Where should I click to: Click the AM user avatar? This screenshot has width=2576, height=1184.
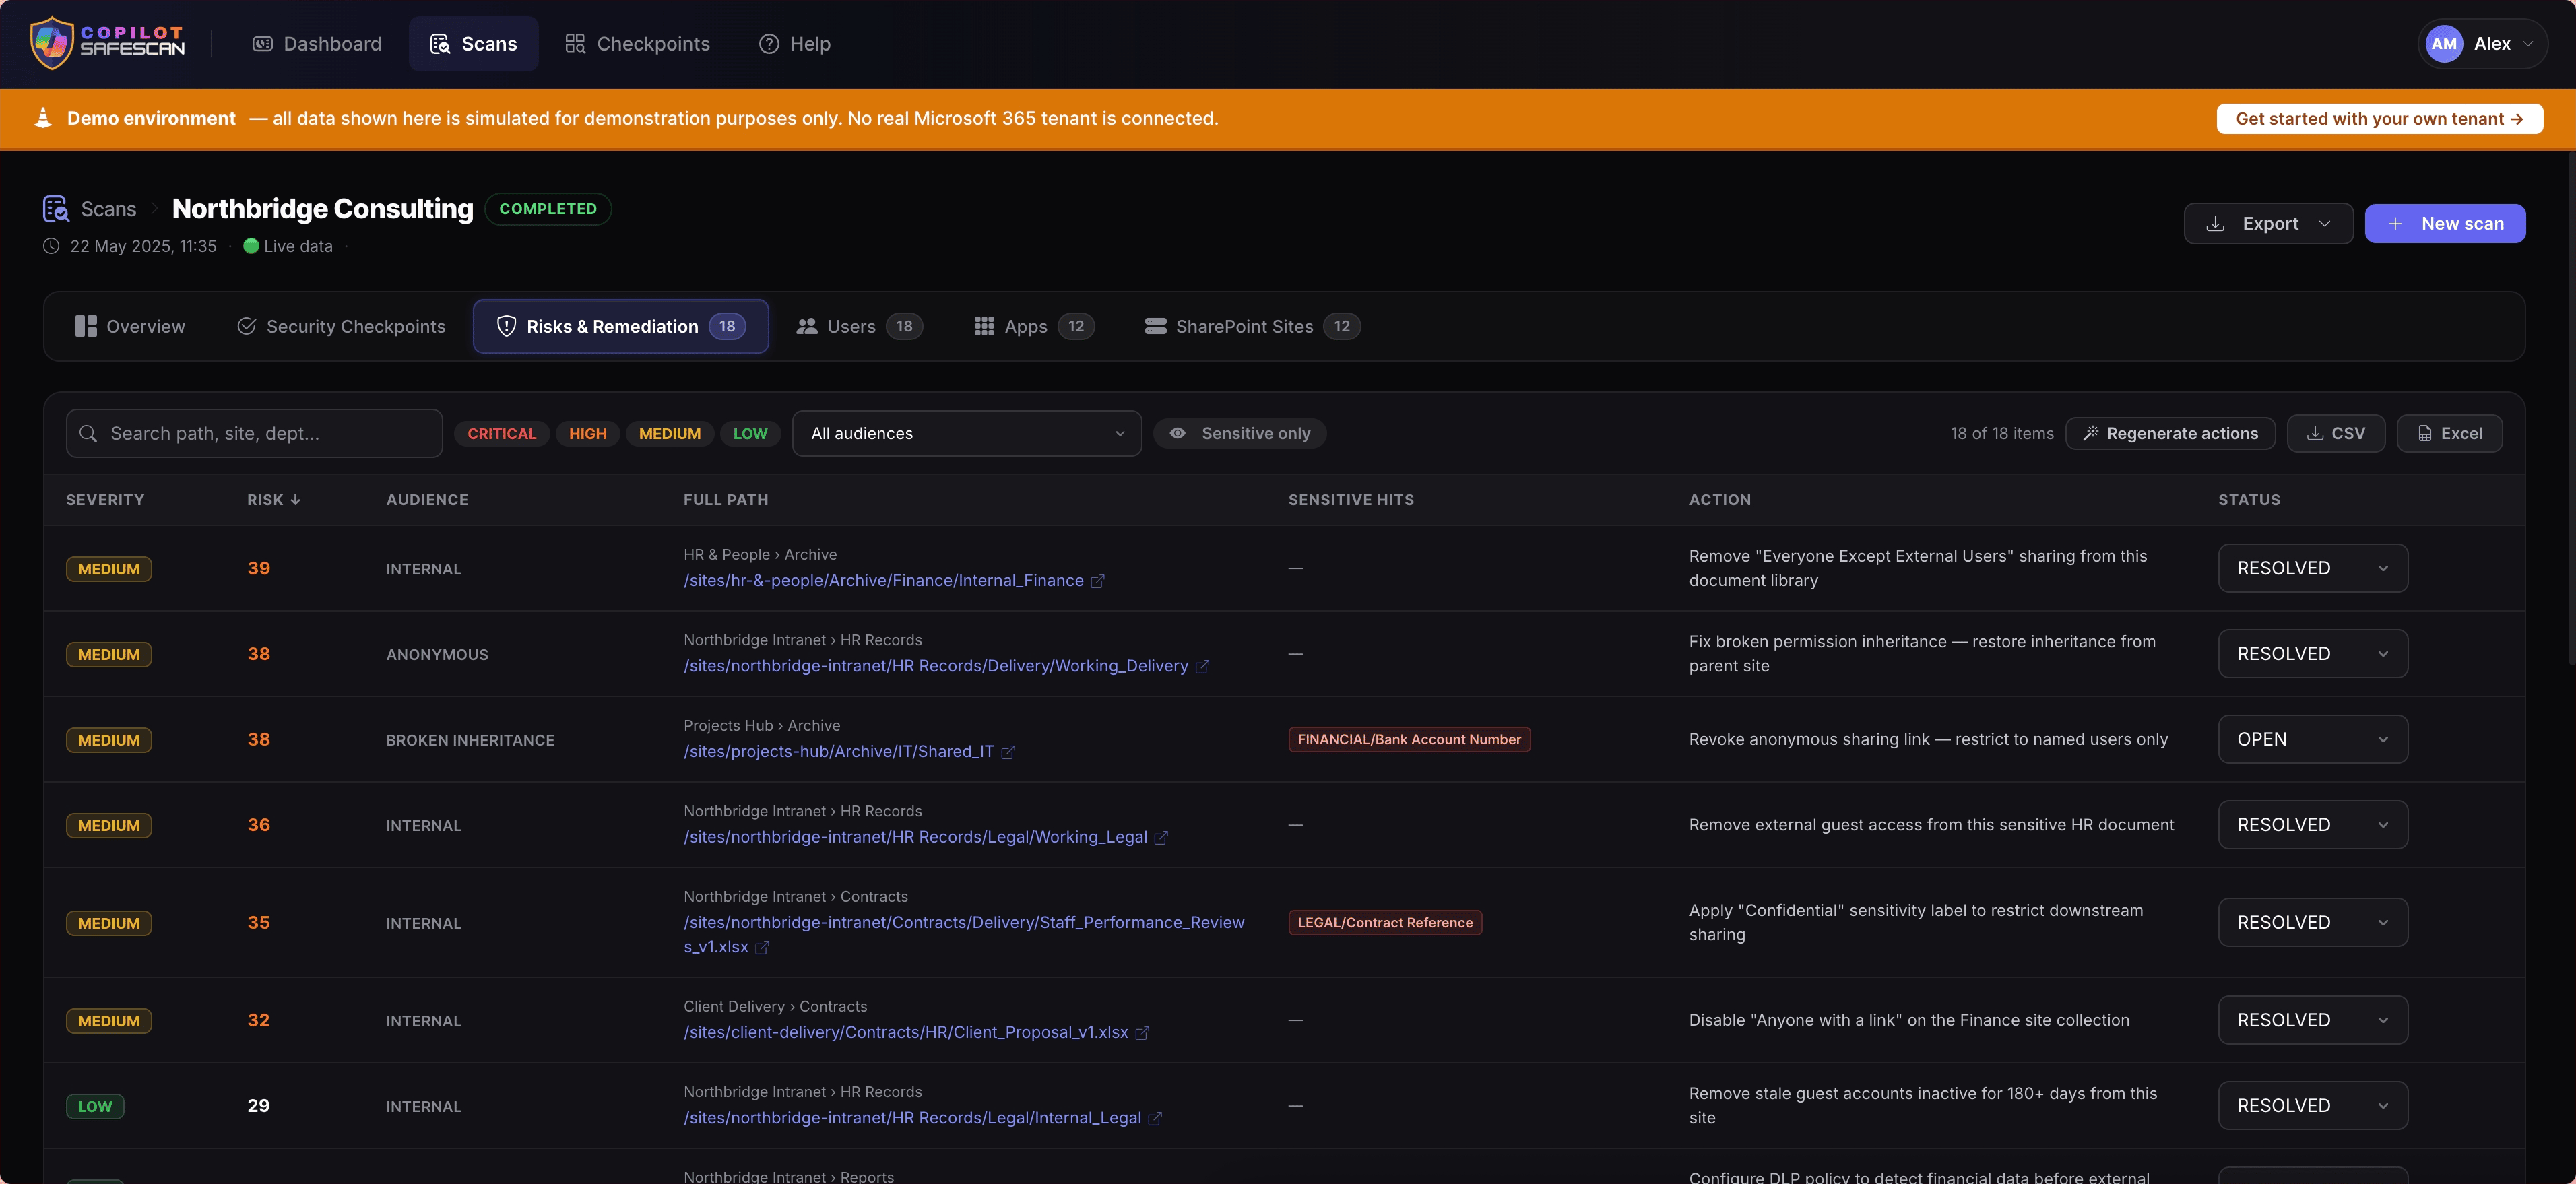2444,44
